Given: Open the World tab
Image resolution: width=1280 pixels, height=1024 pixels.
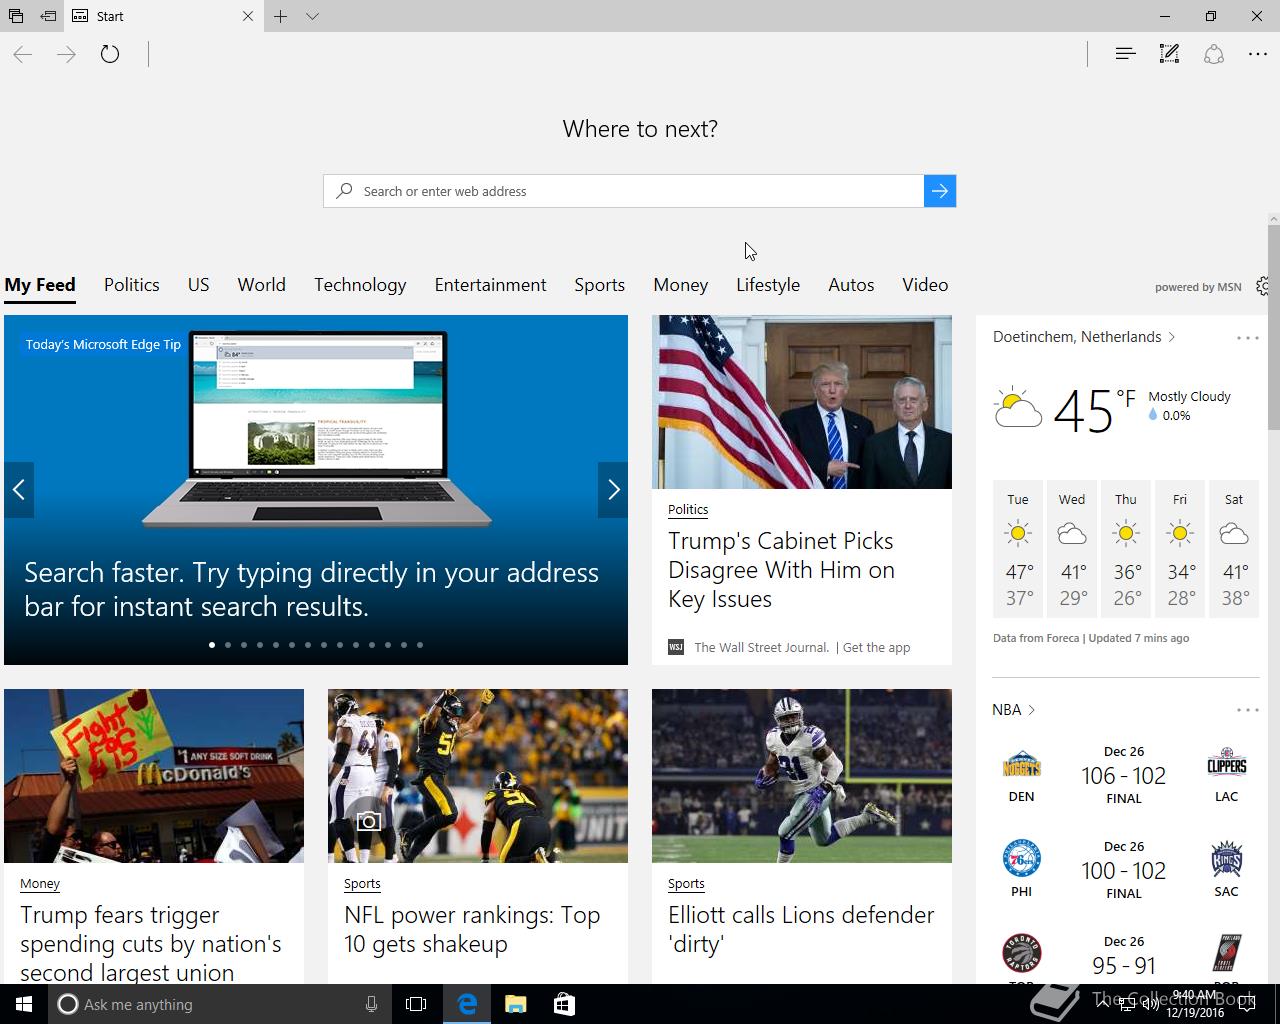Looking at the screenshot, I should tap(262, 285).
